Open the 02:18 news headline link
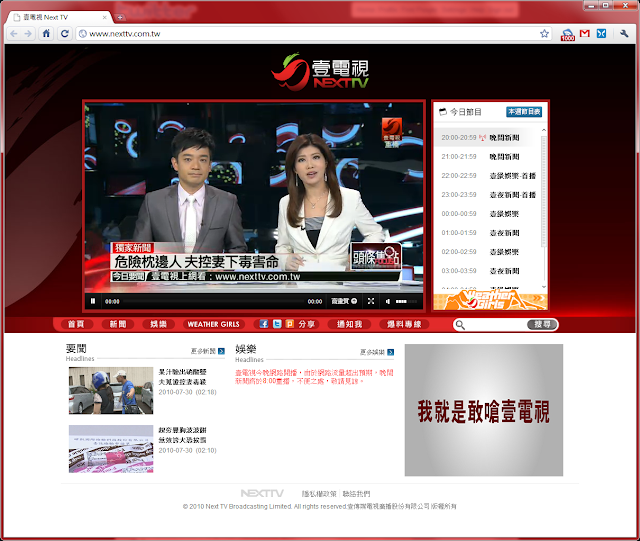 [x=182, y=377]
